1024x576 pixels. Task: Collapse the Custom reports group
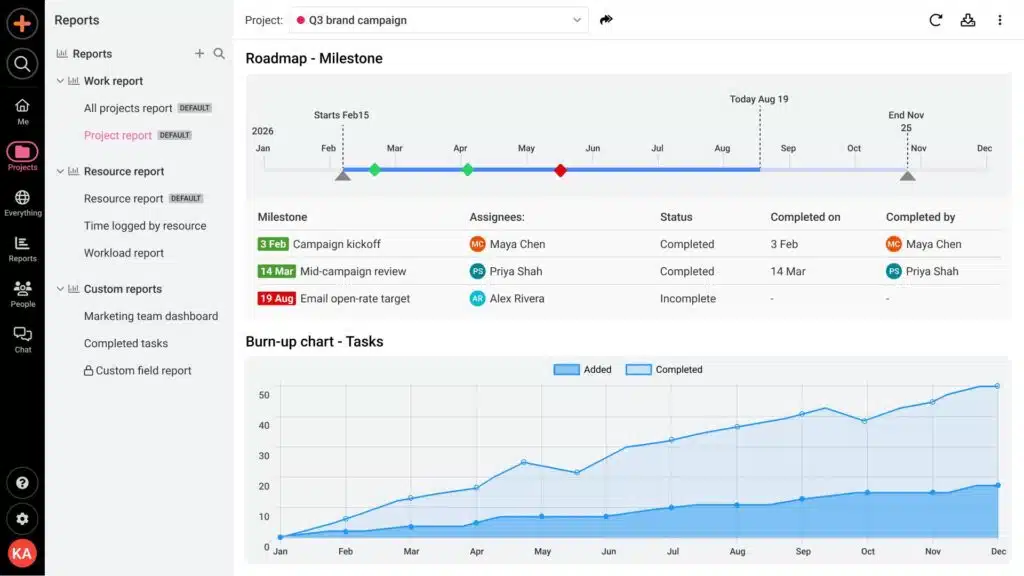[60, 289]
